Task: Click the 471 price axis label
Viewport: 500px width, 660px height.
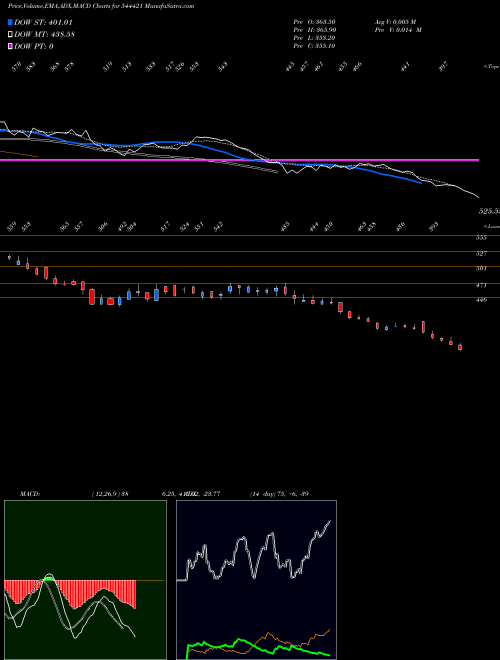Action: coord(481,285)
